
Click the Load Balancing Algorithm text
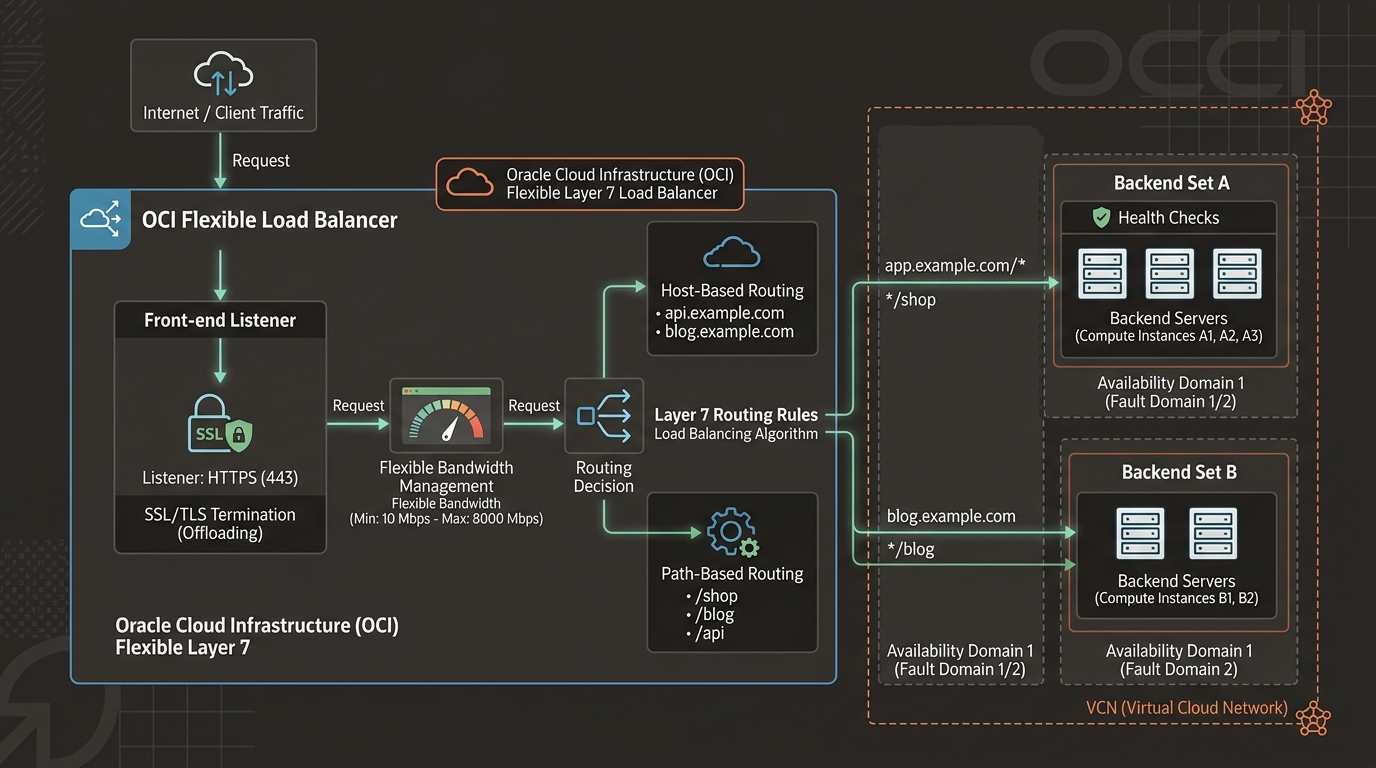736,434
